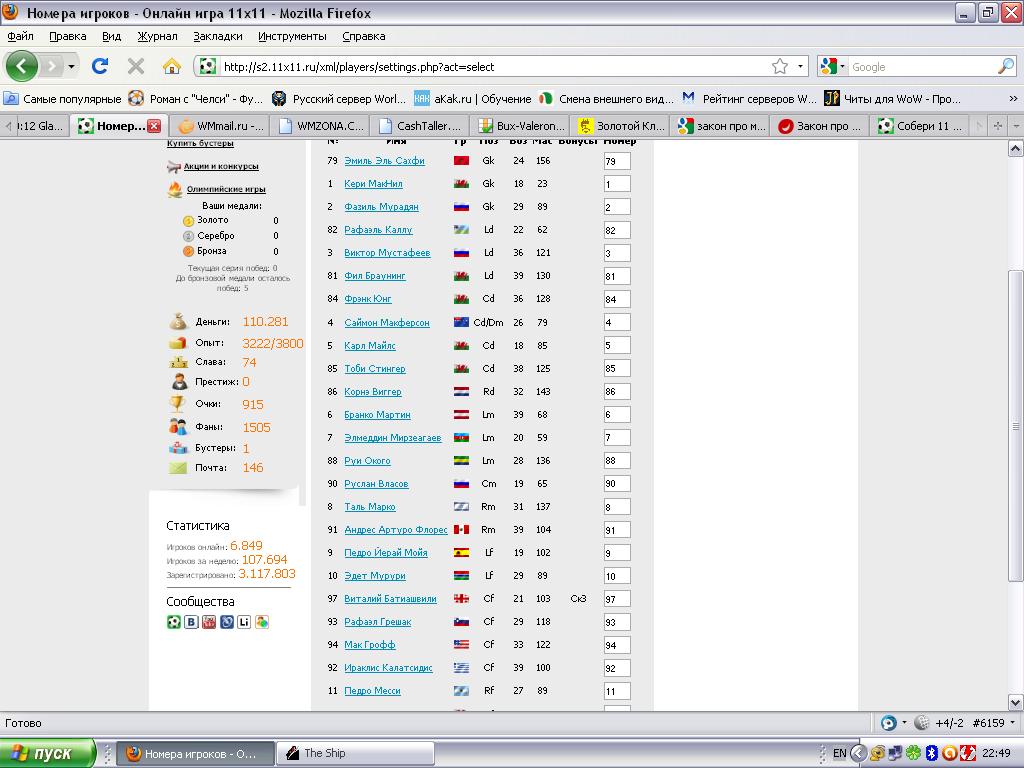Click number field for Рафаэль Каллу
The width and height of the screenshot is (1024, 768).
tap(616, 230)
